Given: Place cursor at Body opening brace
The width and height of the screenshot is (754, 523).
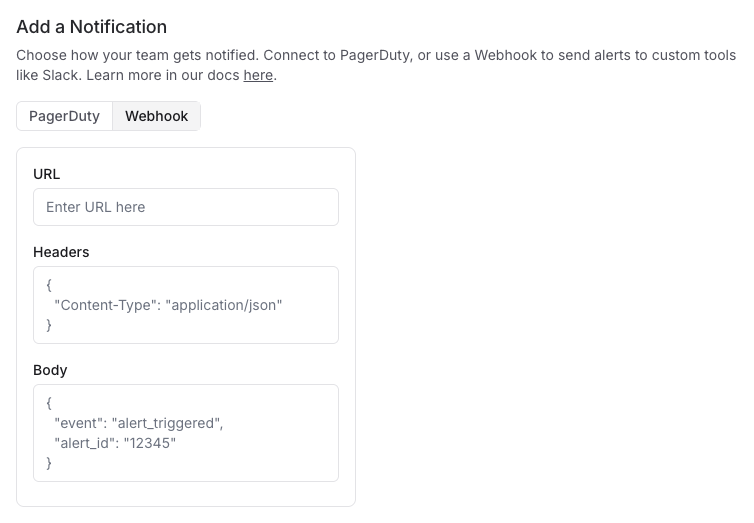Looking at the screenshot, I should pyautogui.click(x=49, y=404).
